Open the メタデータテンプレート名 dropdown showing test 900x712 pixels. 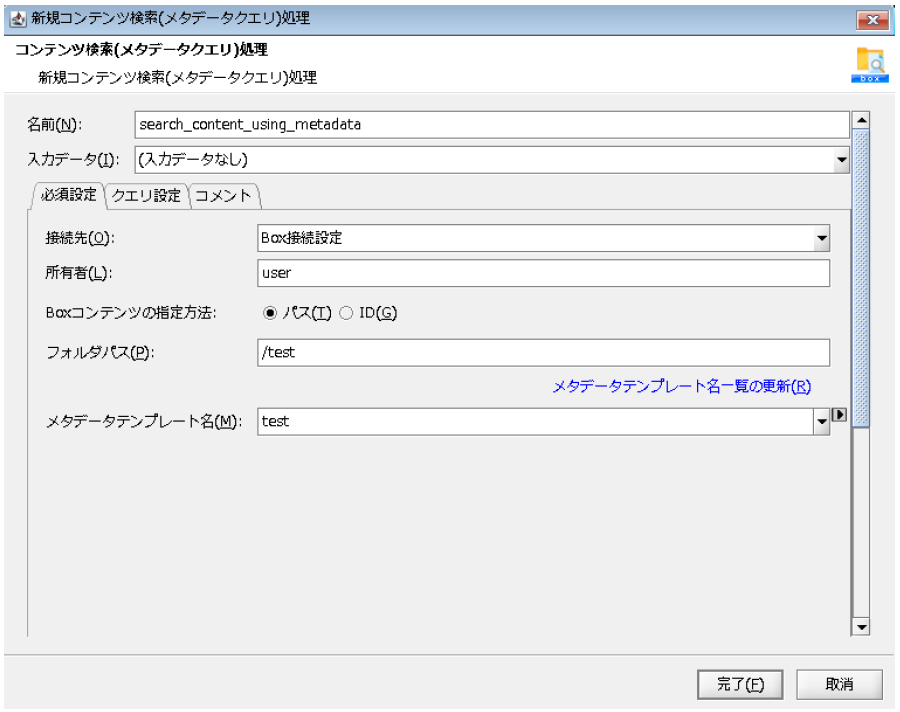(x=822, y=420)
